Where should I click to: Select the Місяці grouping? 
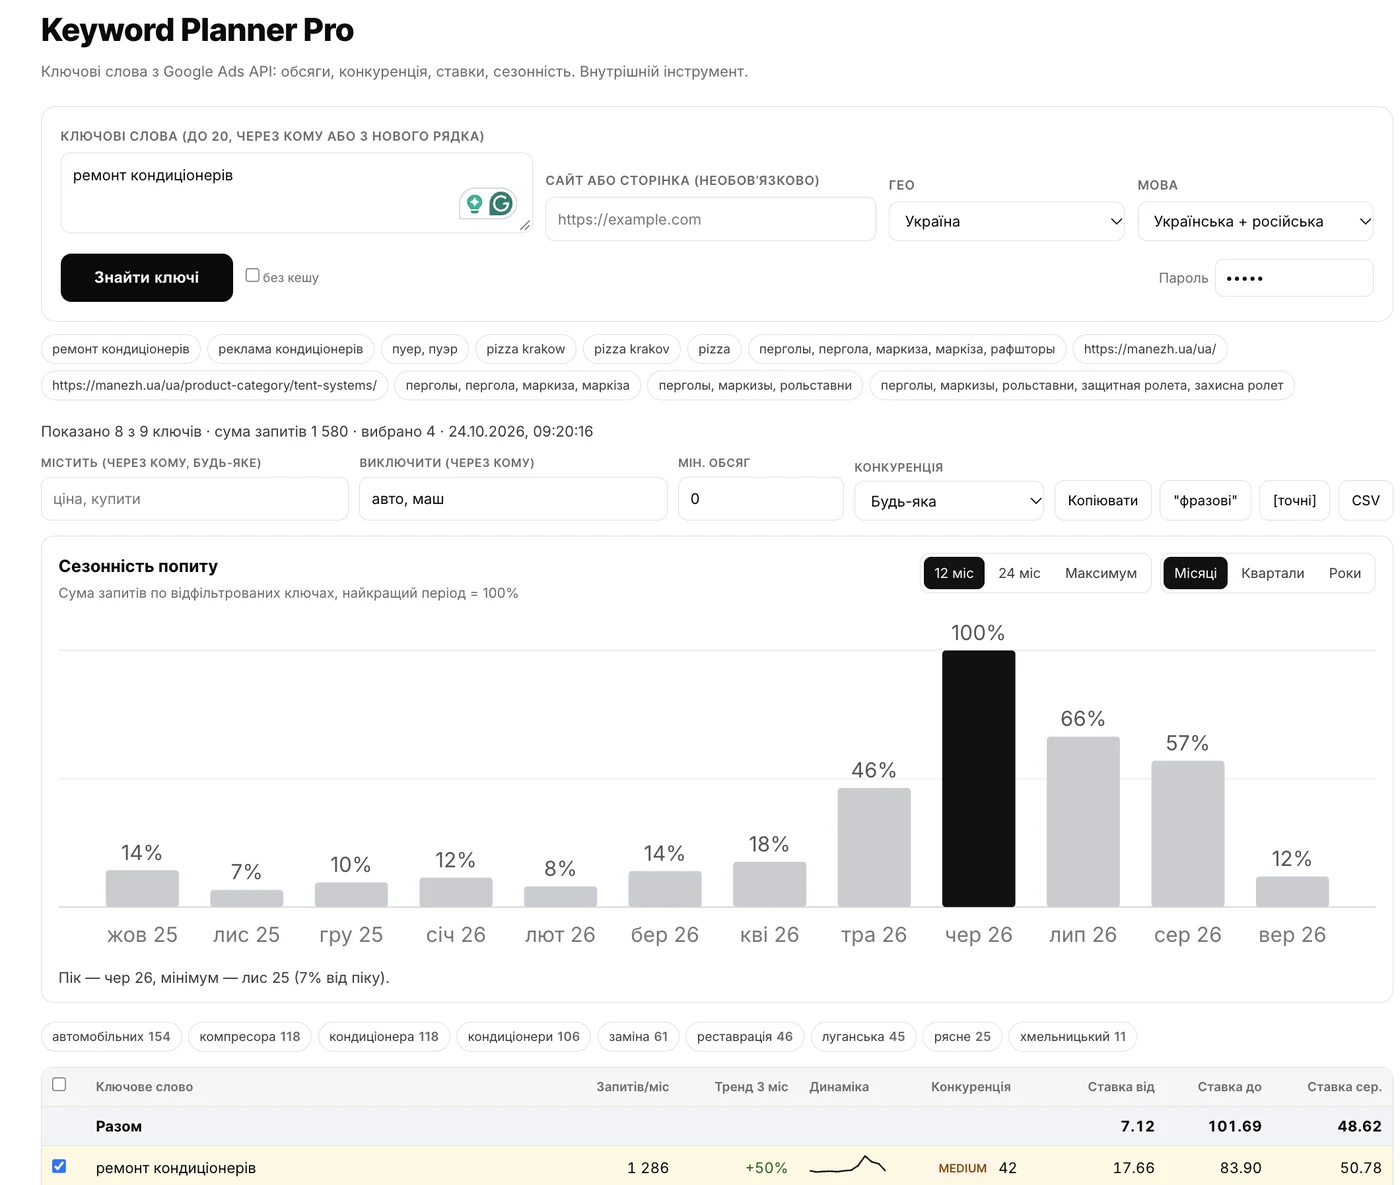coord(1195,573)
